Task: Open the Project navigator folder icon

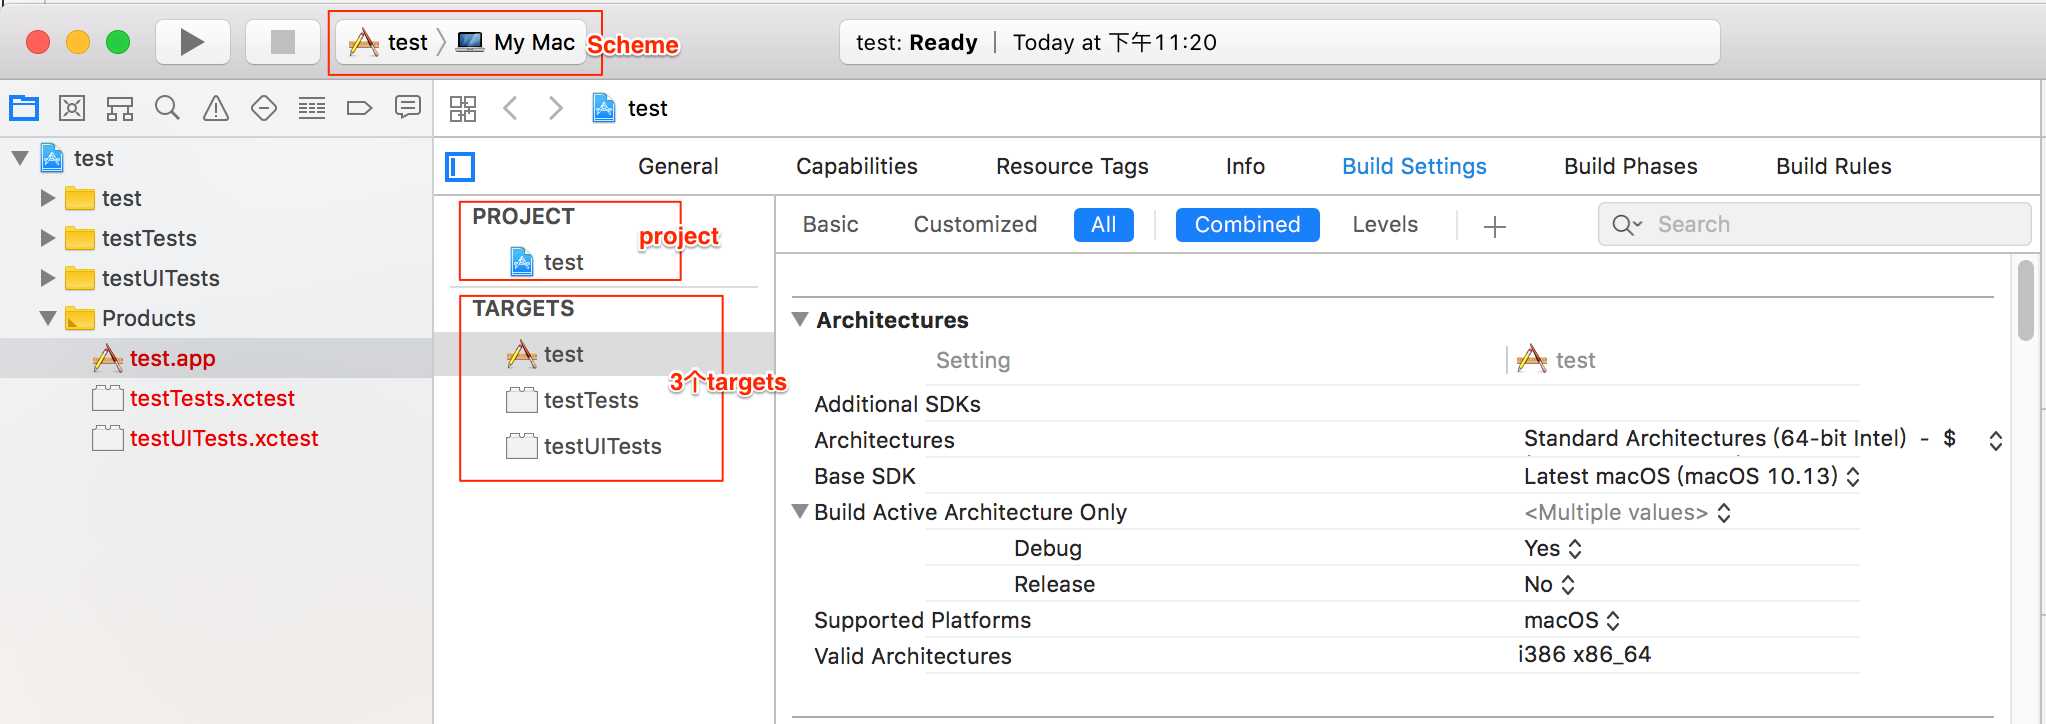Action: point(24,108)
